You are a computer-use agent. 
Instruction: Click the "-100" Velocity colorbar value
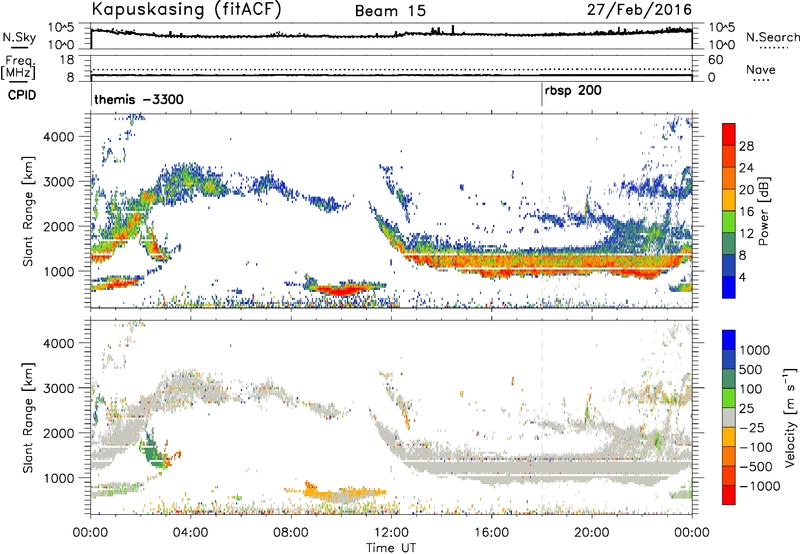pyautogui.click(x=756, y=447)
